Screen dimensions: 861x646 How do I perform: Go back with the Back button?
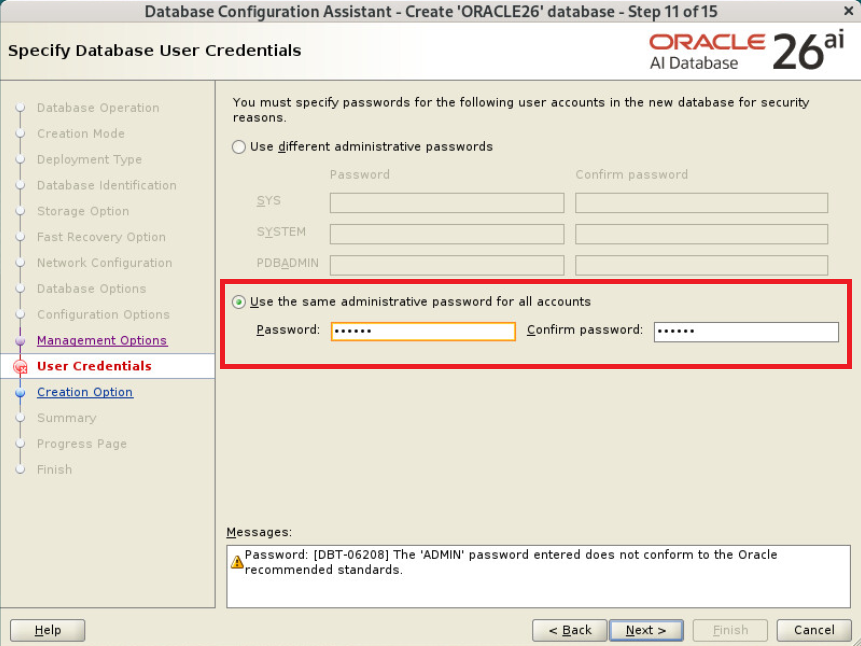click(569, 630)
